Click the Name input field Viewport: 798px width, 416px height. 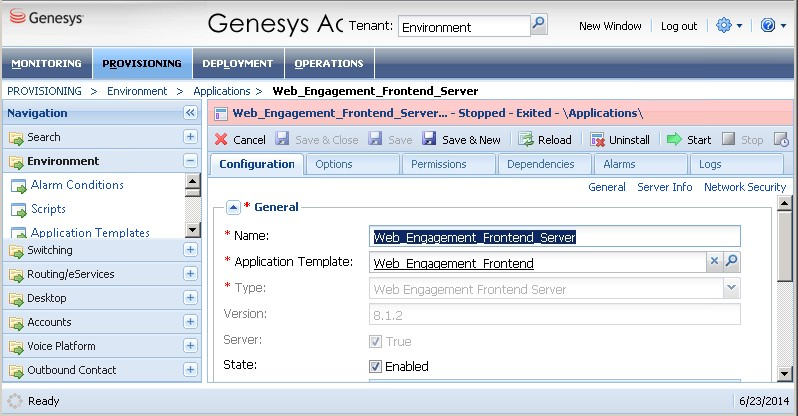click(555, 237)
